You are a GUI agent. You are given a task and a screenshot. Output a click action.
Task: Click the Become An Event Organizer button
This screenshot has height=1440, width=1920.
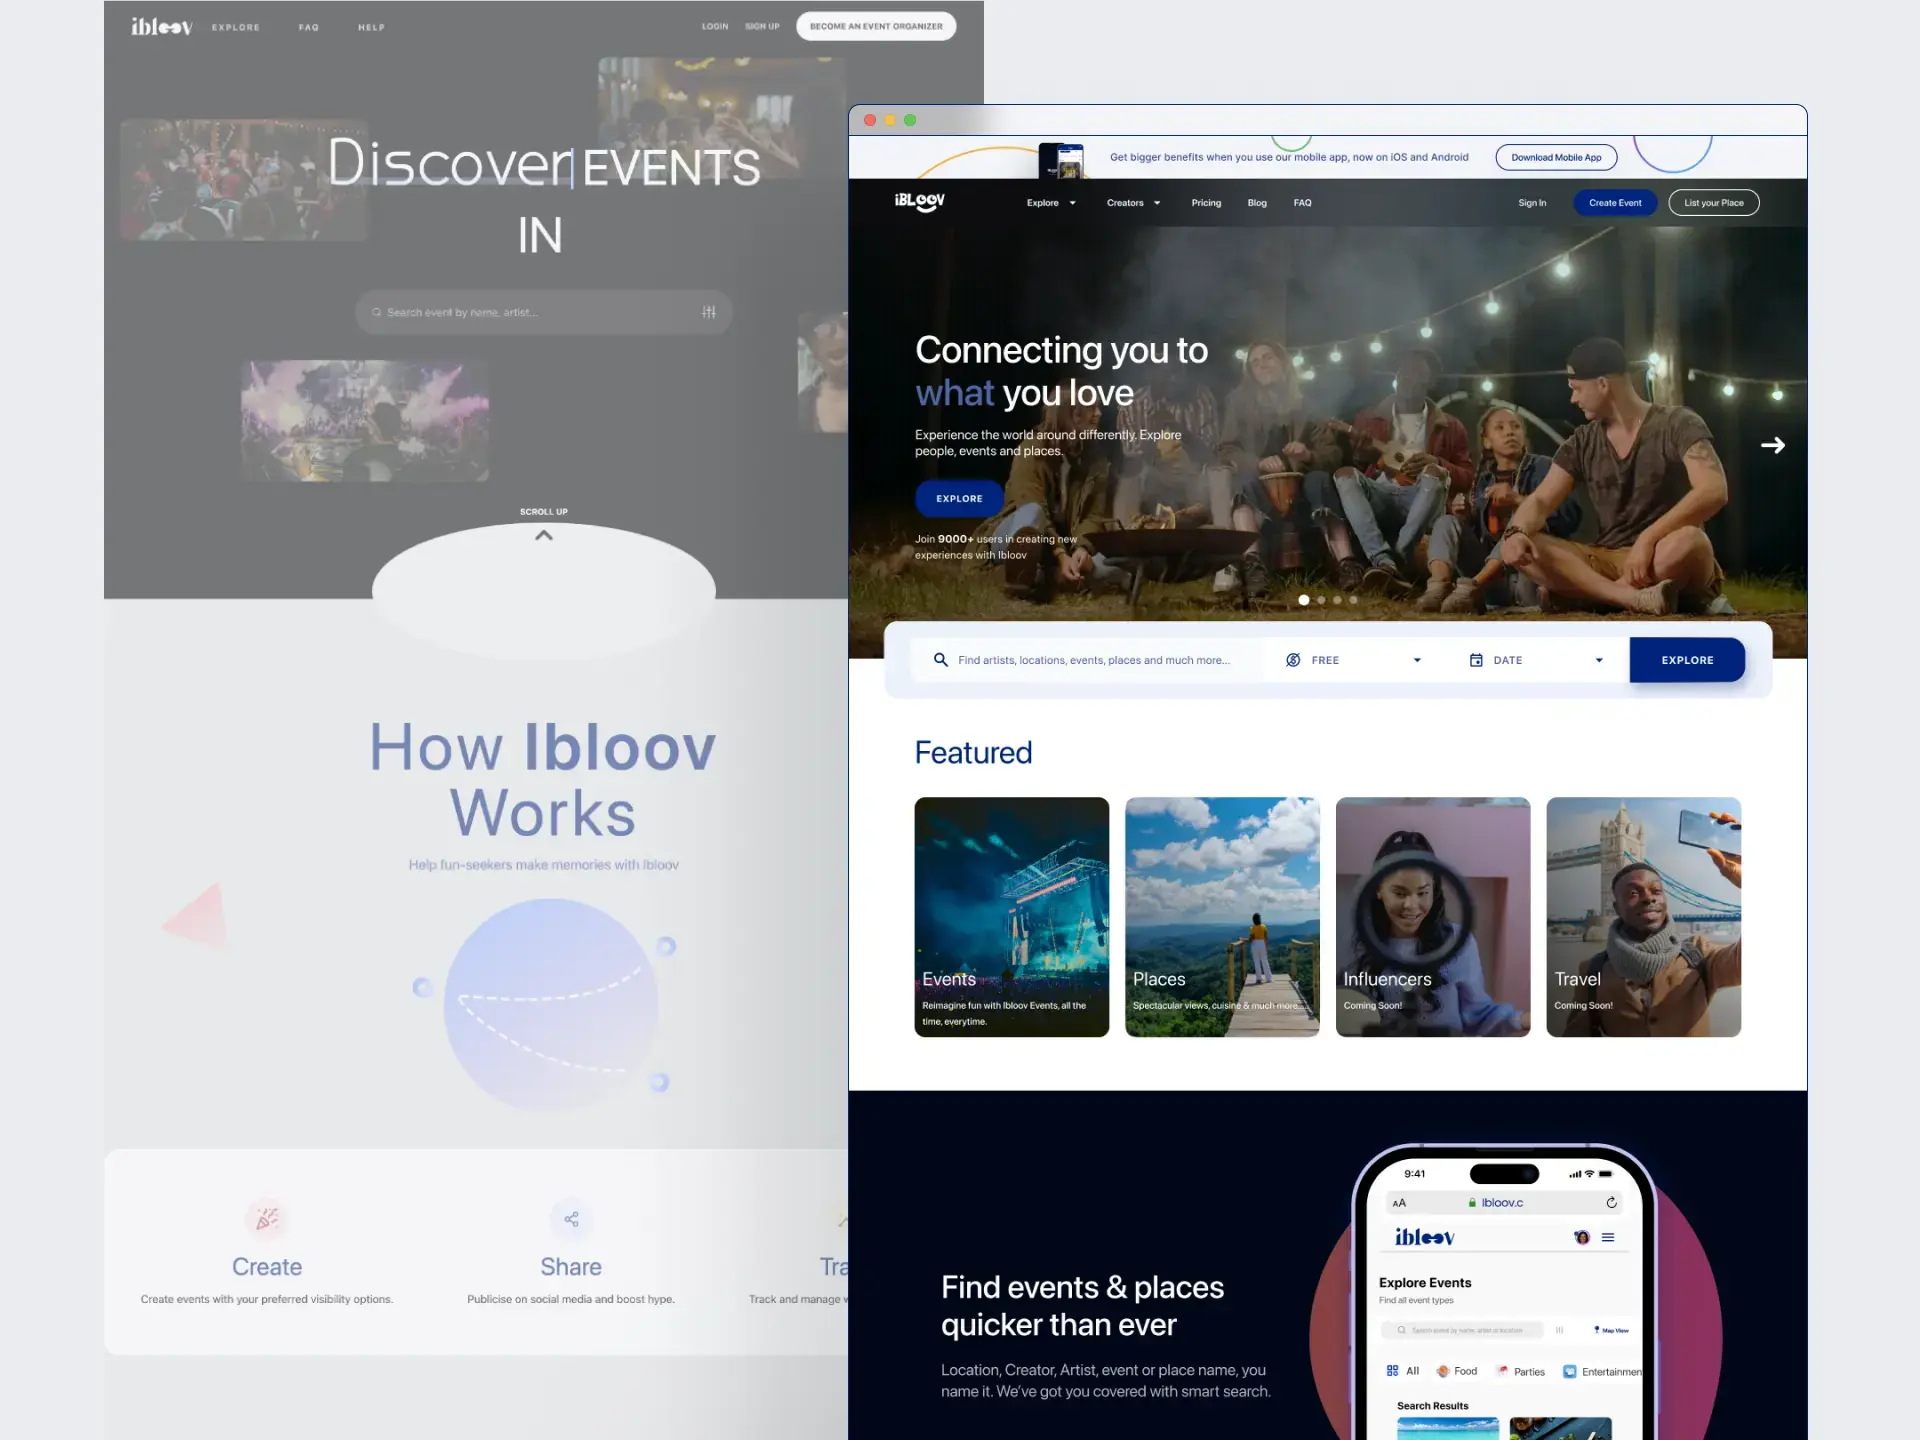pos(874,26)
